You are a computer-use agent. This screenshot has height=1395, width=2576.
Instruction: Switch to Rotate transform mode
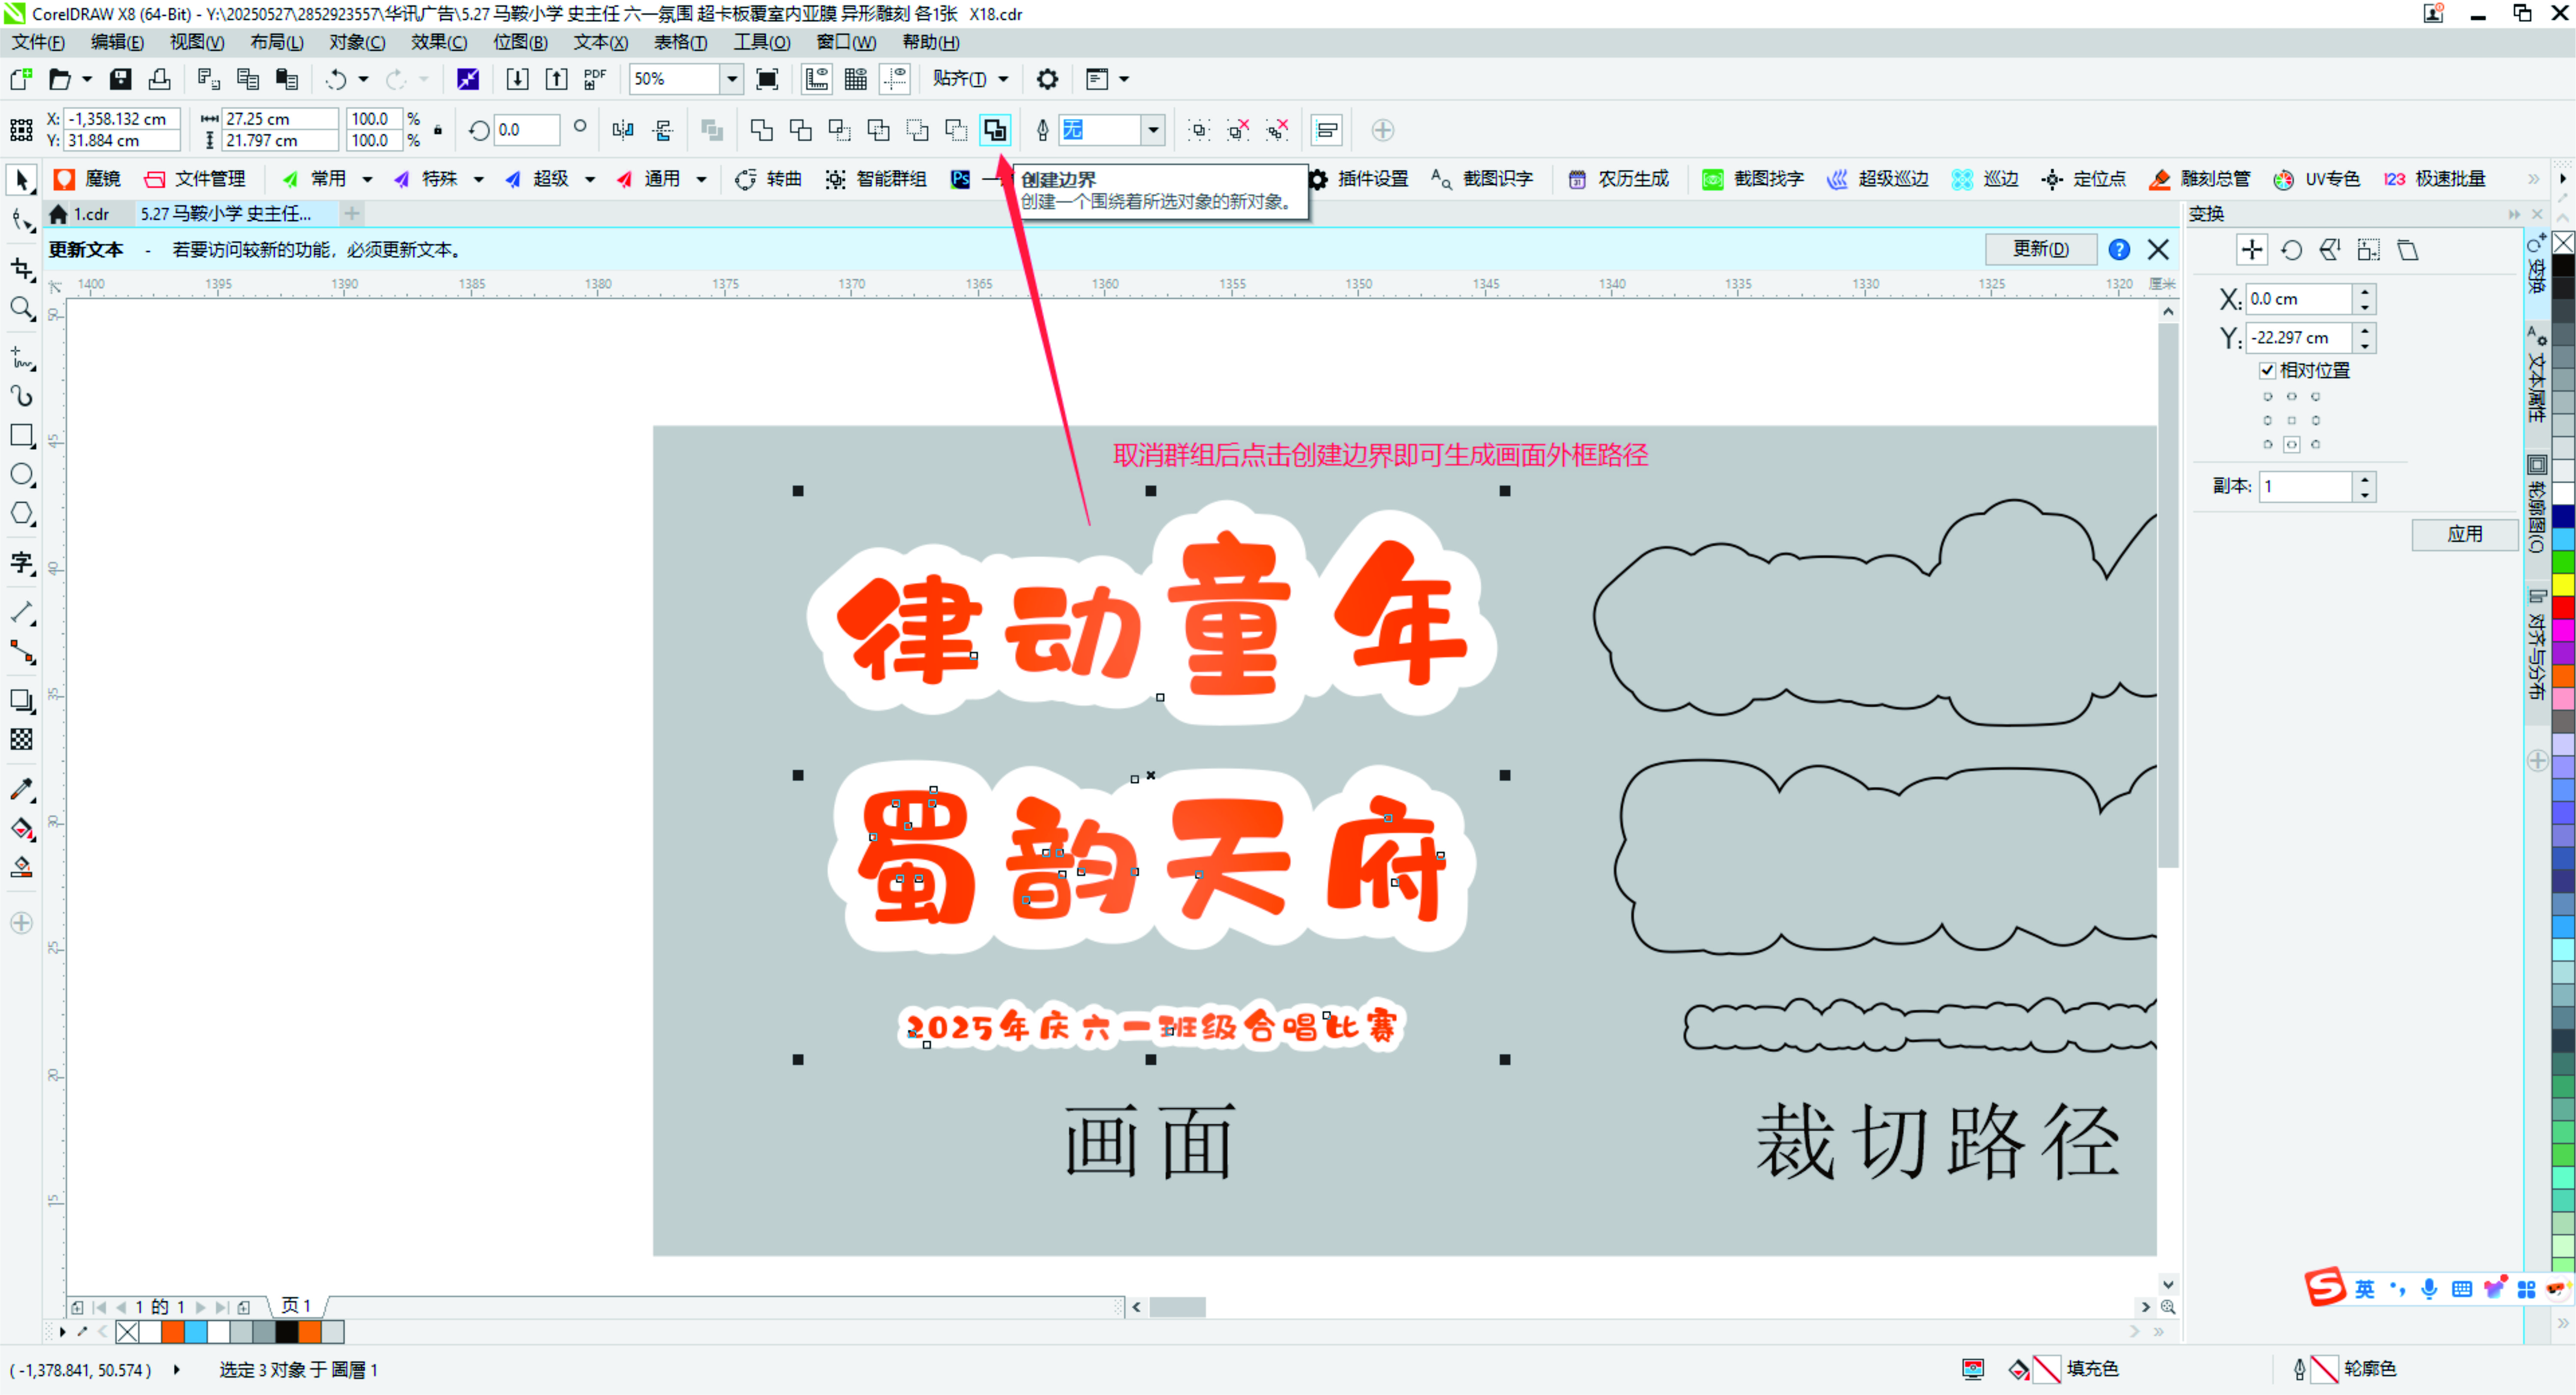2290,250
